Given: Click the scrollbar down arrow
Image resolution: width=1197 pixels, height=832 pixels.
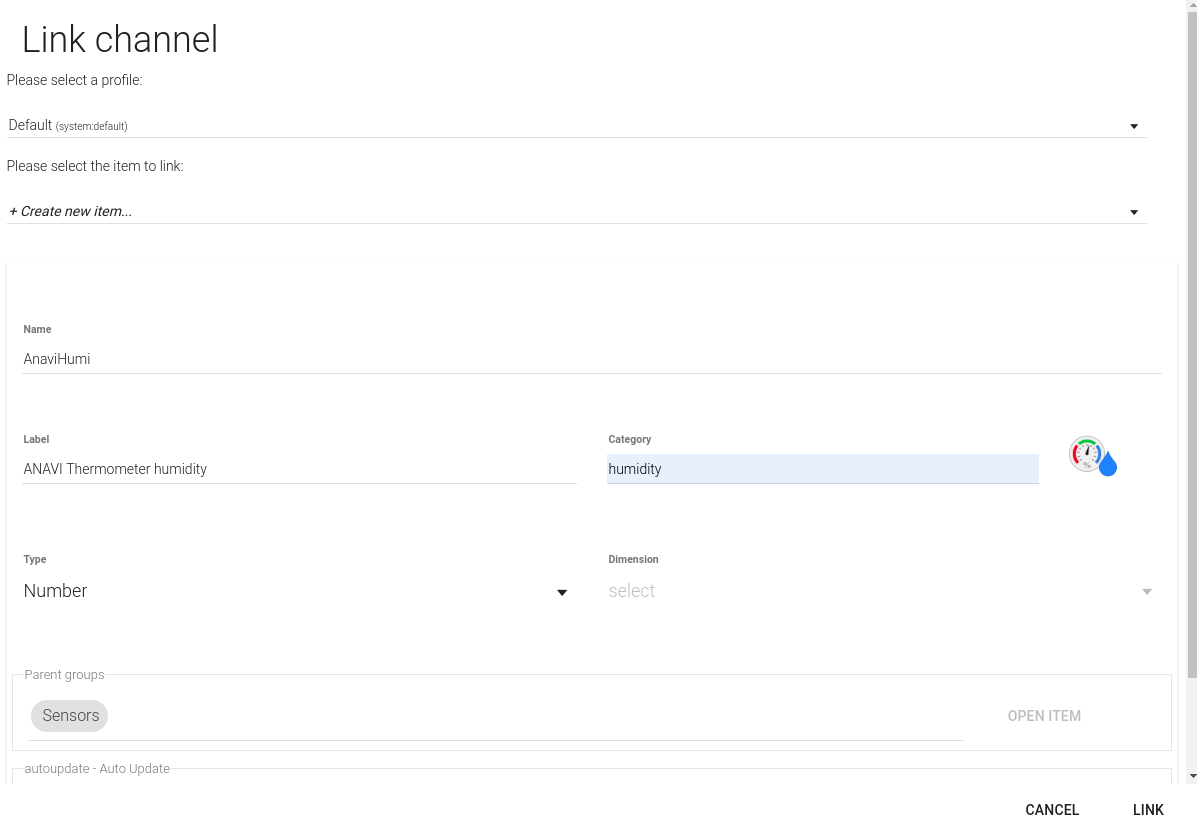Looking at the screenshot, I should click(1192, 776).
